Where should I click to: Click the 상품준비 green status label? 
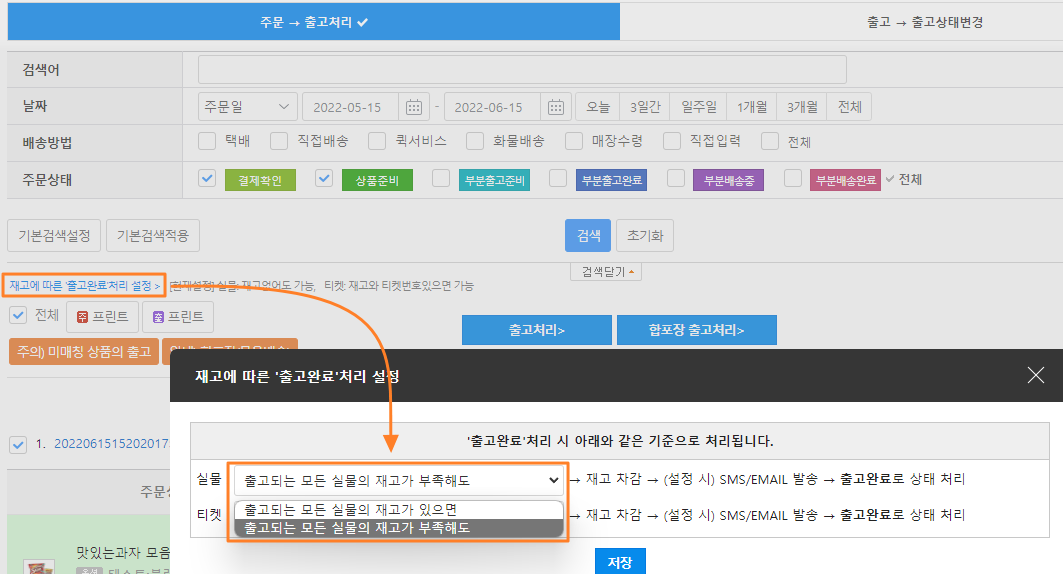coord(377,180)
